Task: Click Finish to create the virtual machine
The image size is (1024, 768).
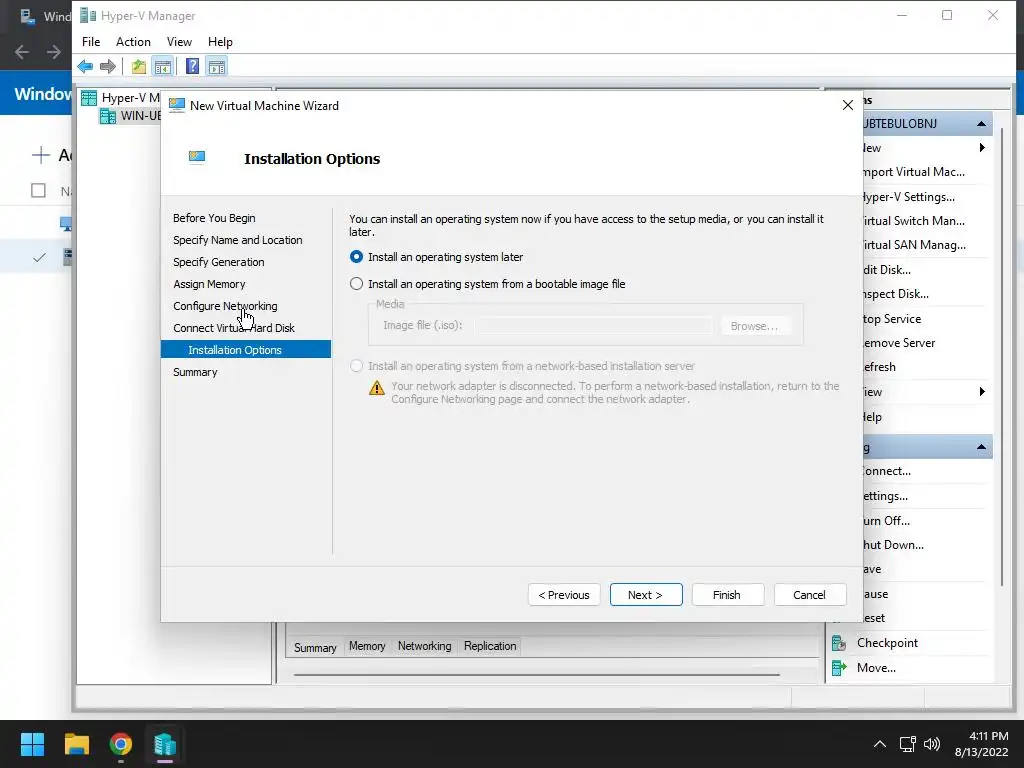Action: pos(727,595)
